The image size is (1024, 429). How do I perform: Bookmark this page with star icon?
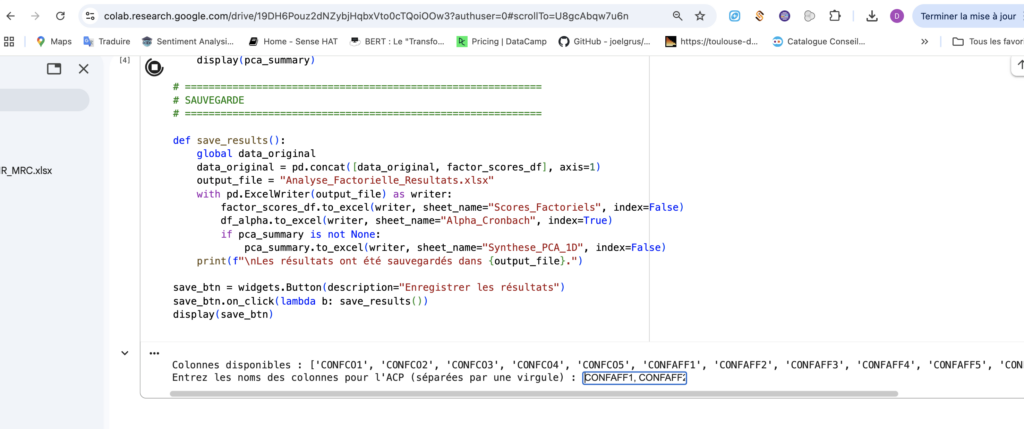tap(700, 16)
